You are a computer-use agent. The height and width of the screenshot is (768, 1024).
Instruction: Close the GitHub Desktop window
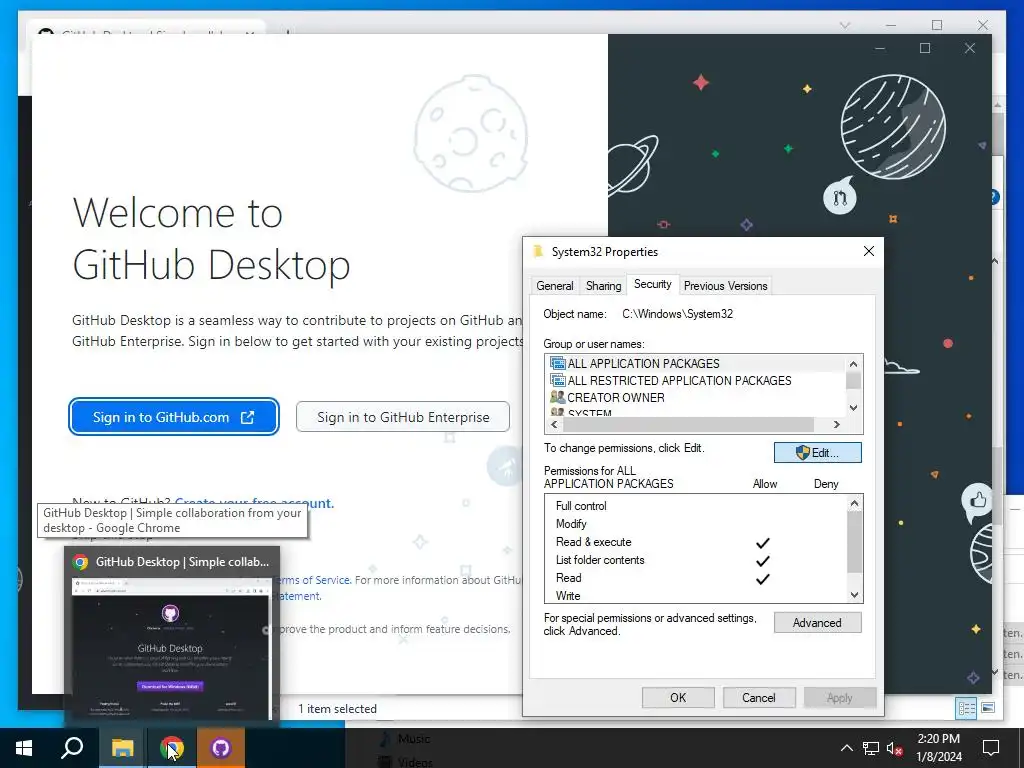970,48
